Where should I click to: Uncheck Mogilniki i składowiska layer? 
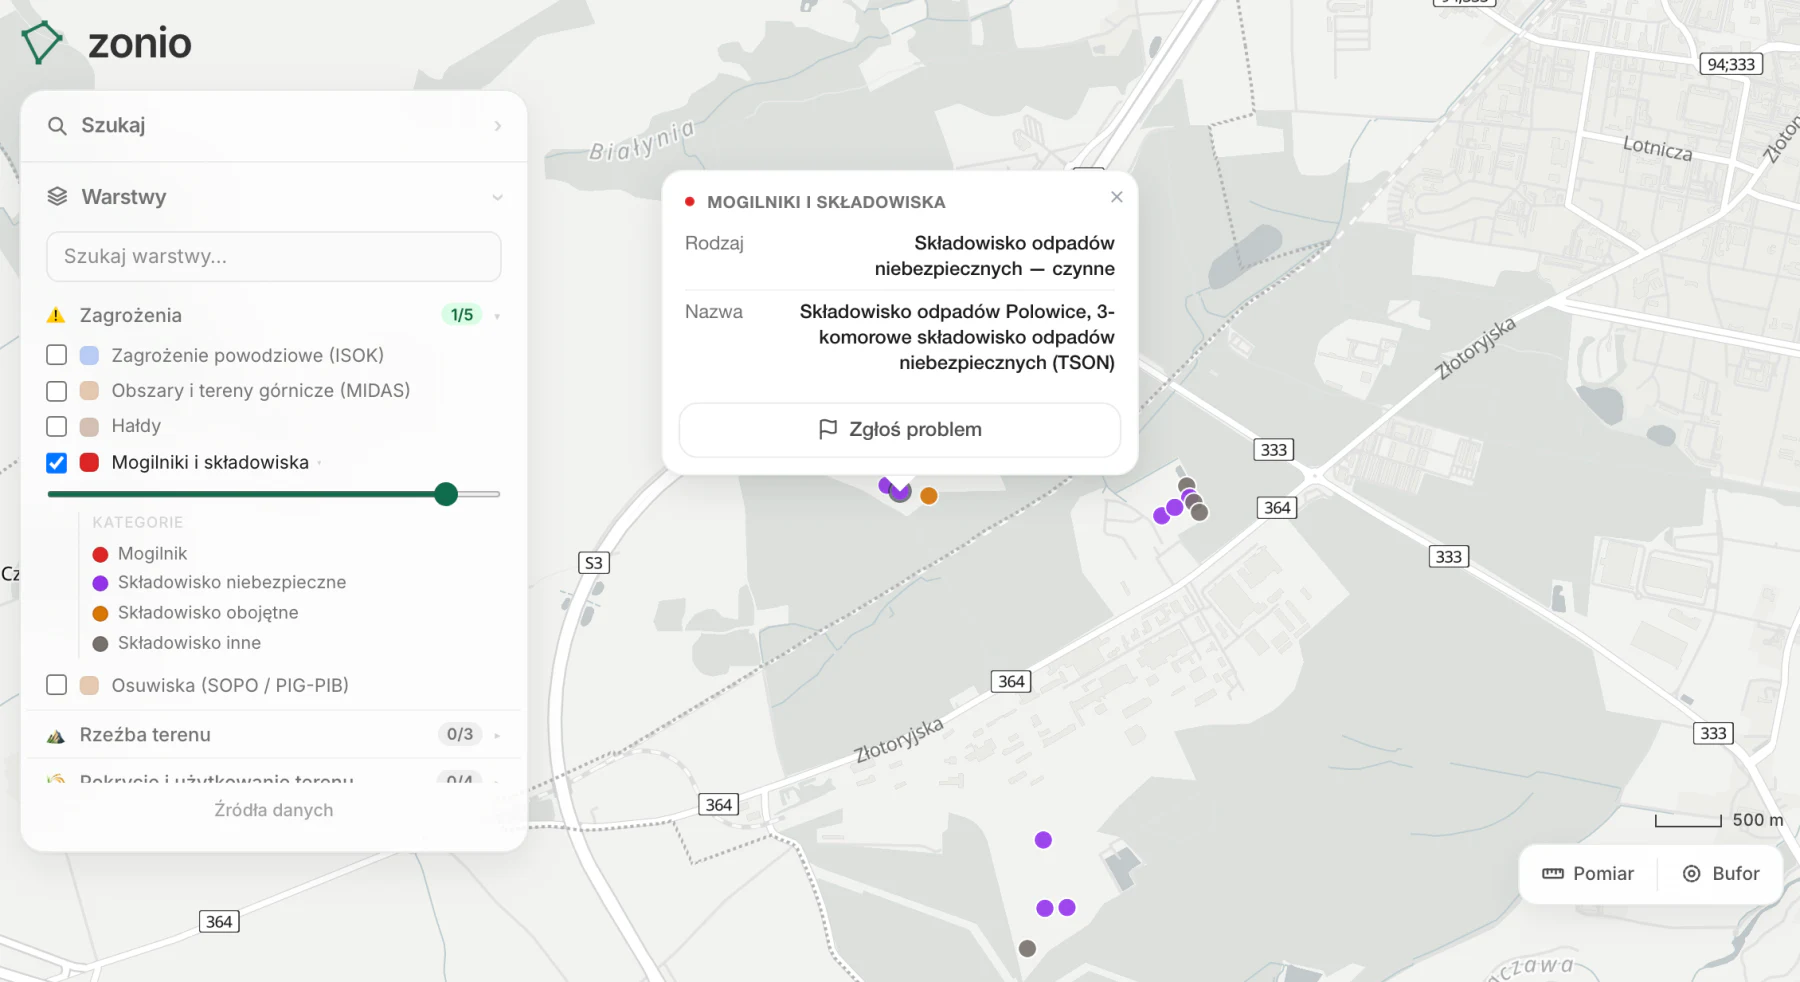[57, 463]
